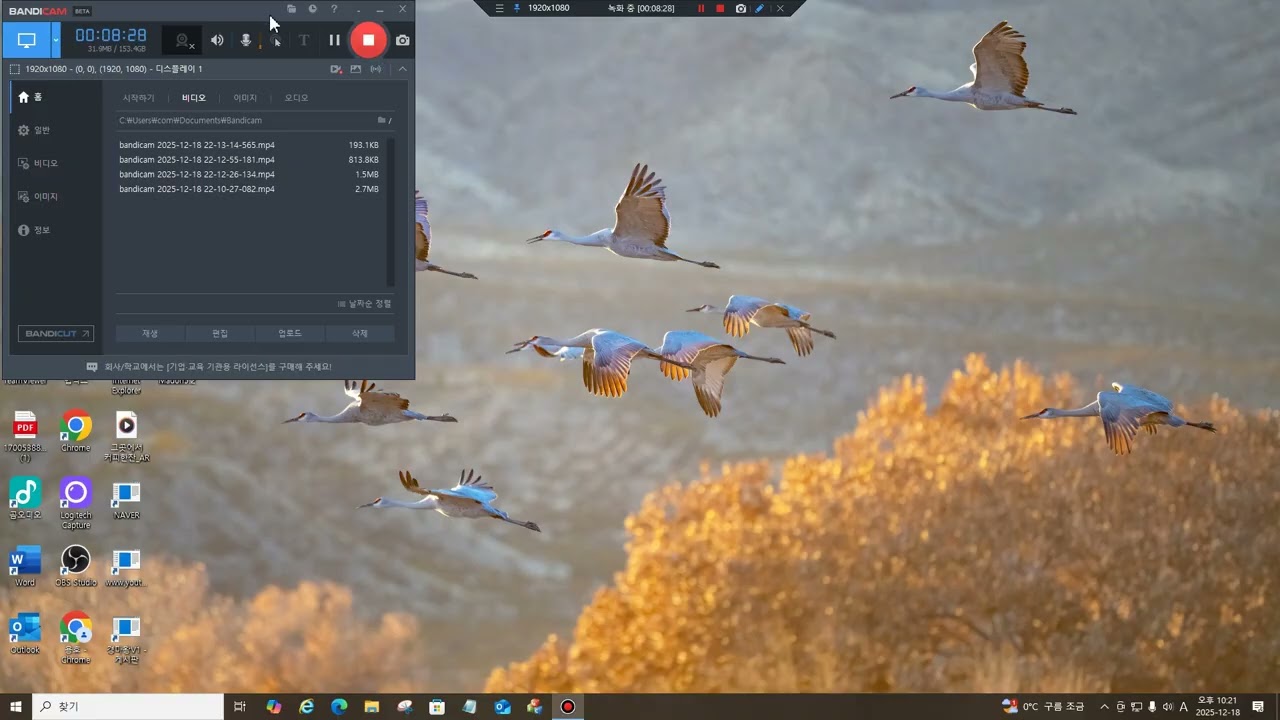Open the 비디오 settings in sidebar

56,163
